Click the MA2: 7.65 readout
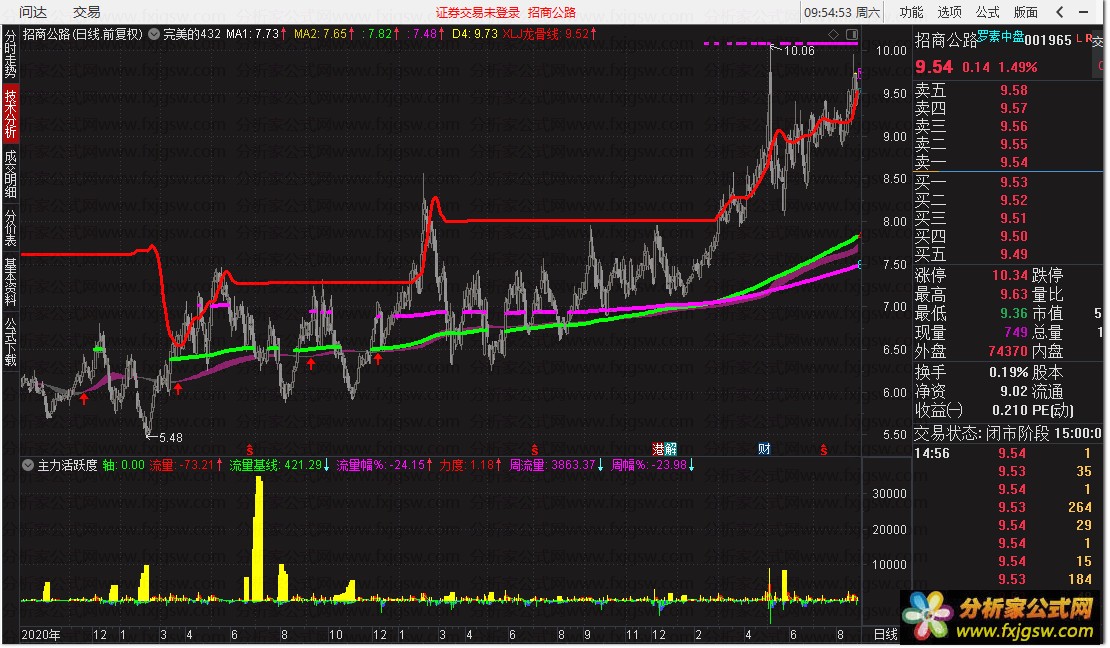This screenshot has height=648, width=1110. click(324, 33)
